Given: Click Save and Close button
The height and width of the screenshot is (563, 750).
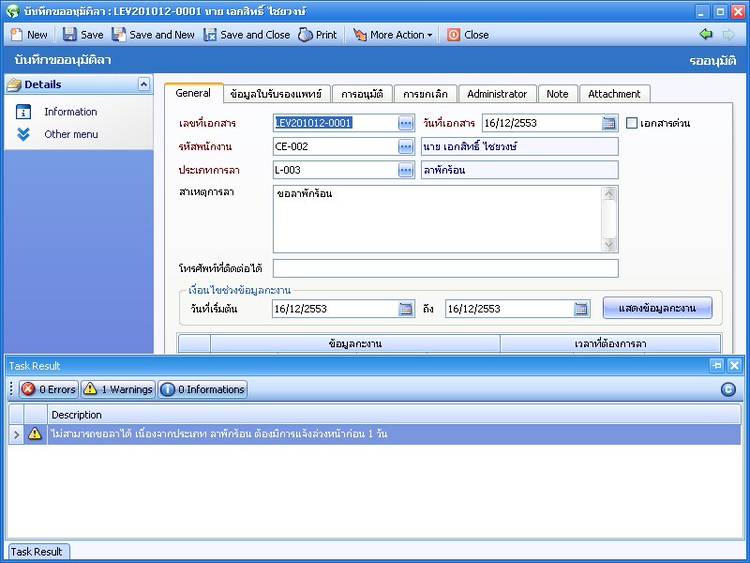Looking at the screenshot, I should click(246, 34).
